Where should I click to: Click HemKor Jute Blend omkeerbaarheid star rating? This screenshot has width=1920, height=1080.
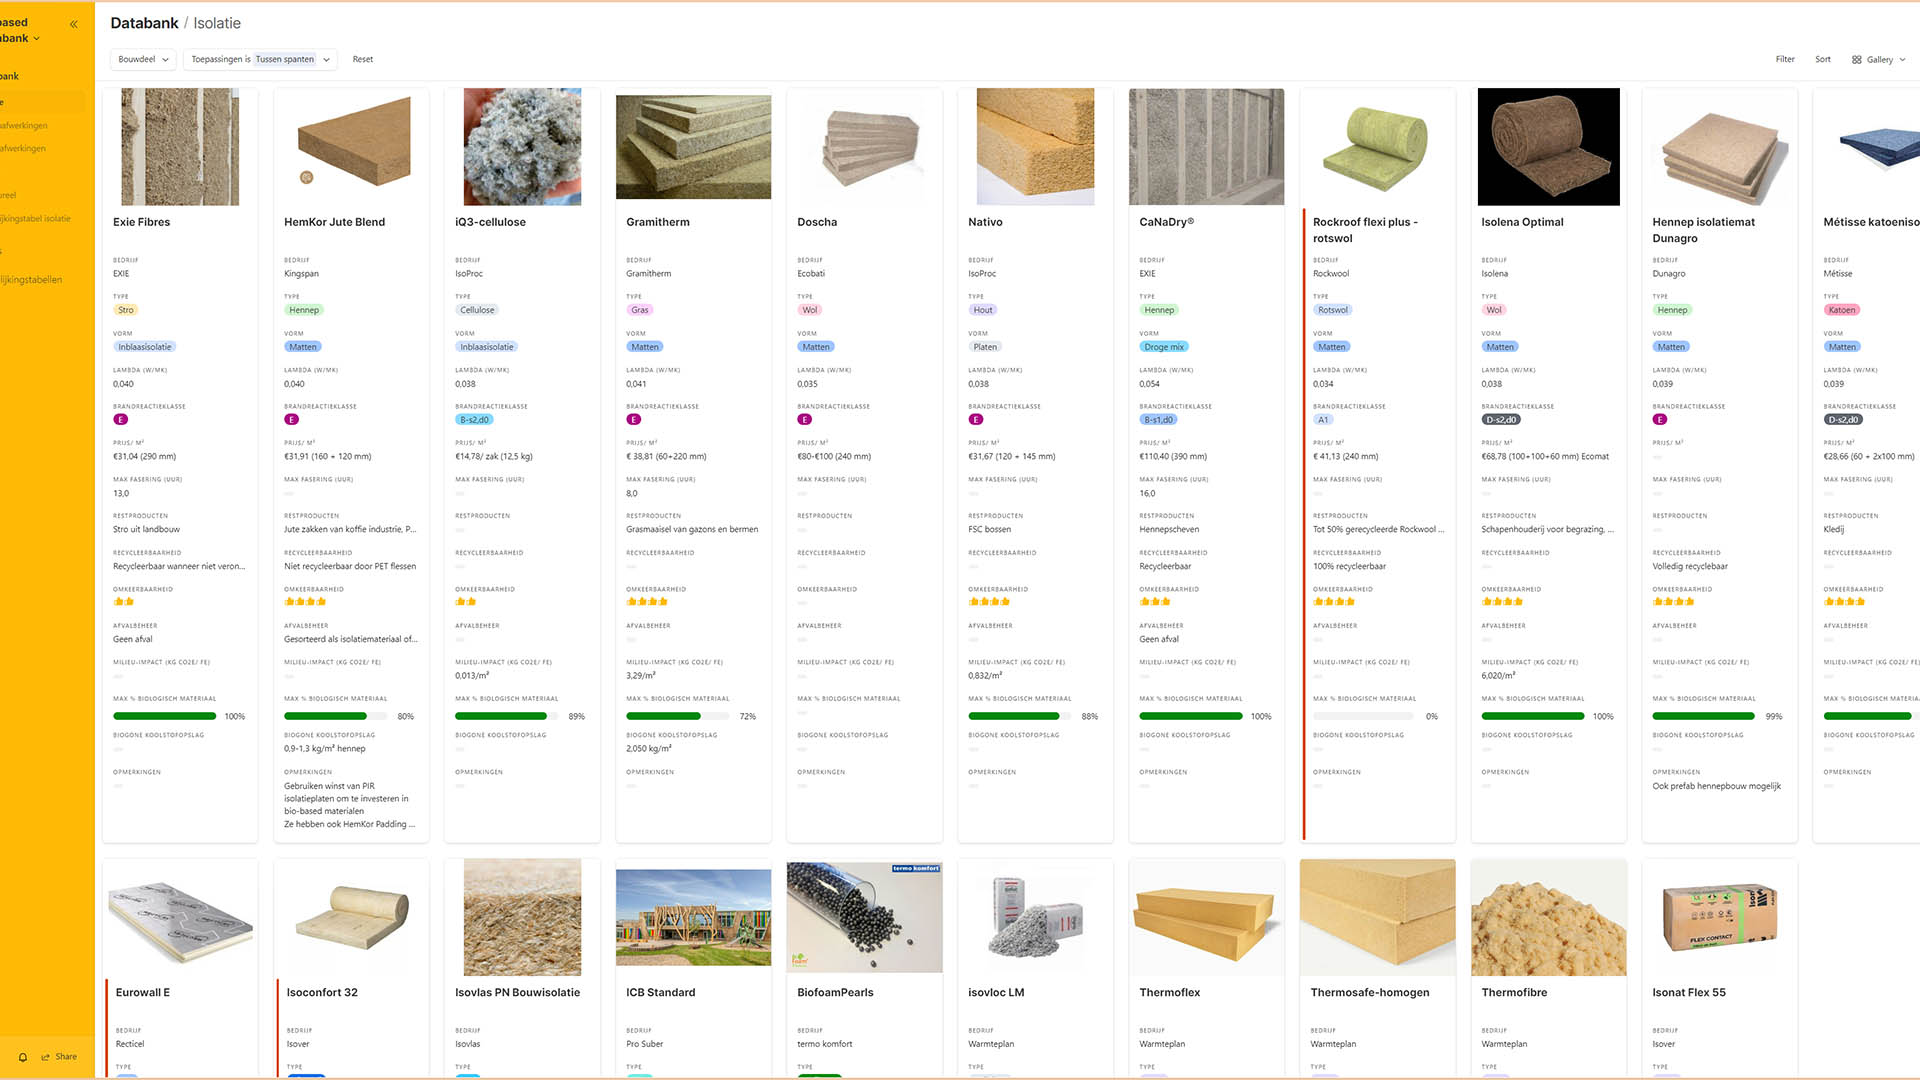[x=305, y=602]
